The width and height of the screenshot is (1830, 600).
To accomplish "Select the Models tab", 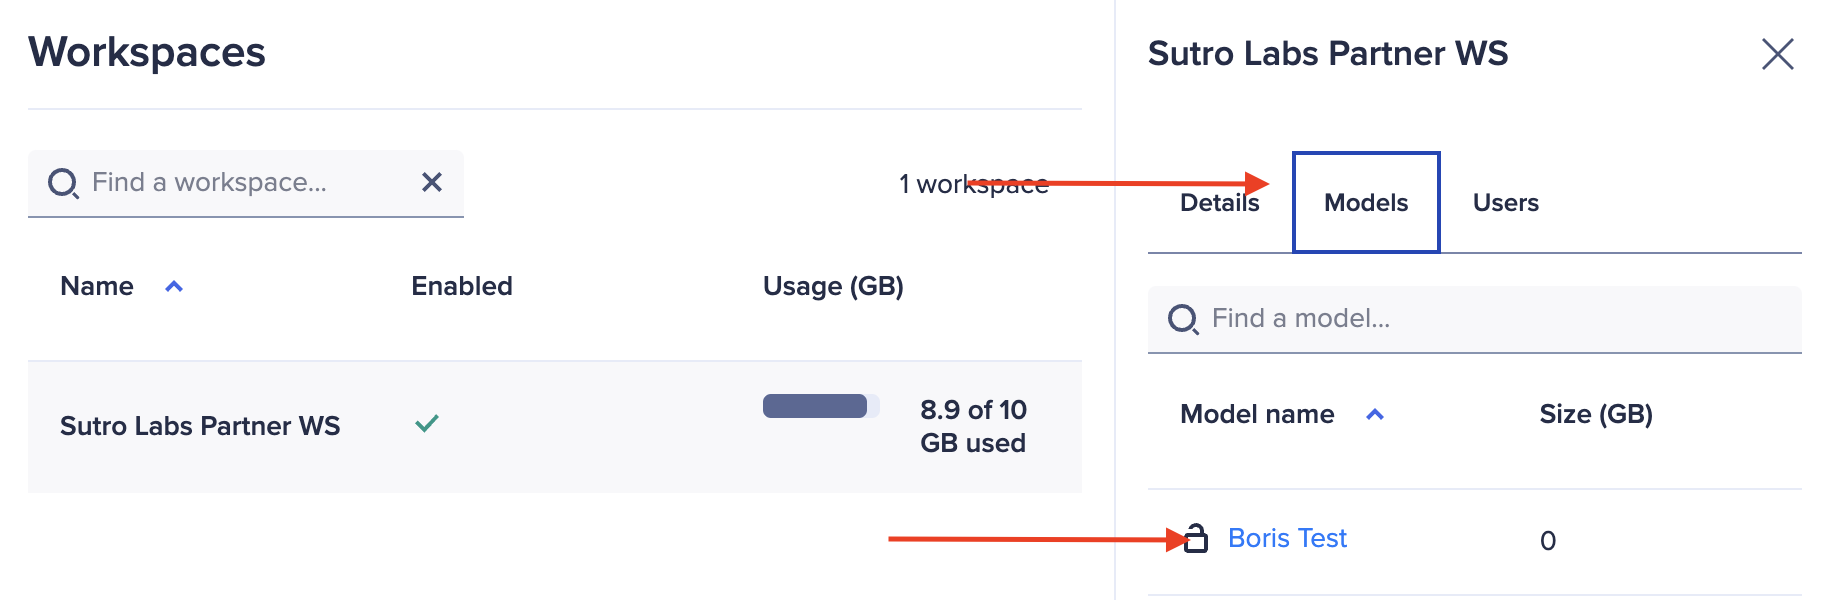I will pyautogui.click(x=1366, y=203).
